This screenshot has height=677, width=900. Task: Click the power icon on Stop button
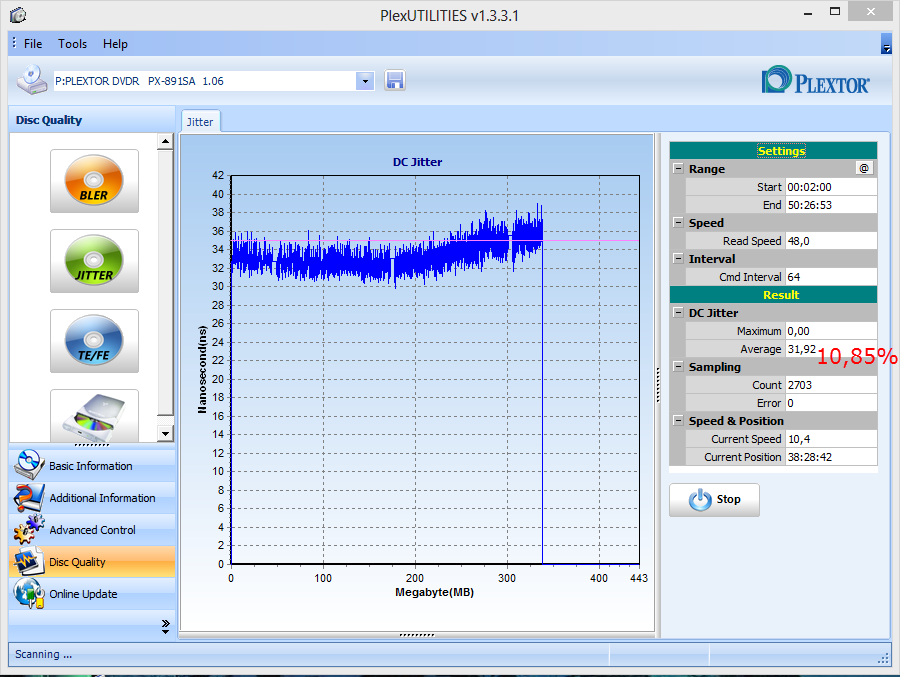pyautogui.click(x=700, y=500)
